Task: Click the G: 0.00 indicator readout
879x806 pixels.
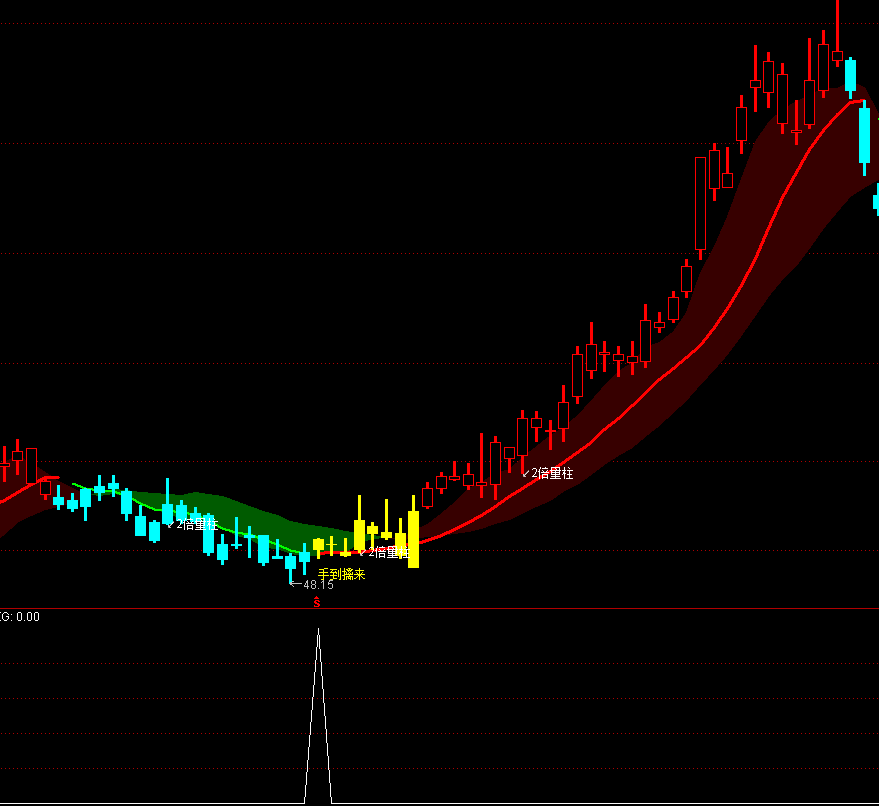Action: click(x=20, y=617)
